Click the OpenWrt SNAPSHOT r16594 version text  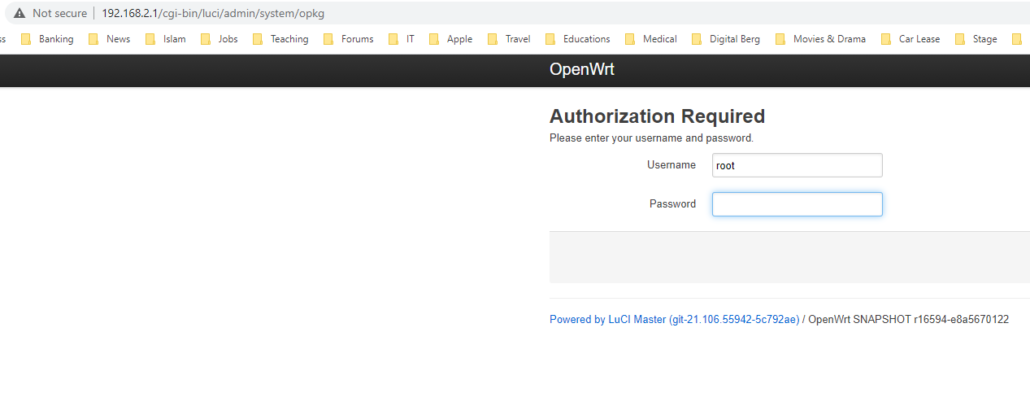click(x=908, y=319)
